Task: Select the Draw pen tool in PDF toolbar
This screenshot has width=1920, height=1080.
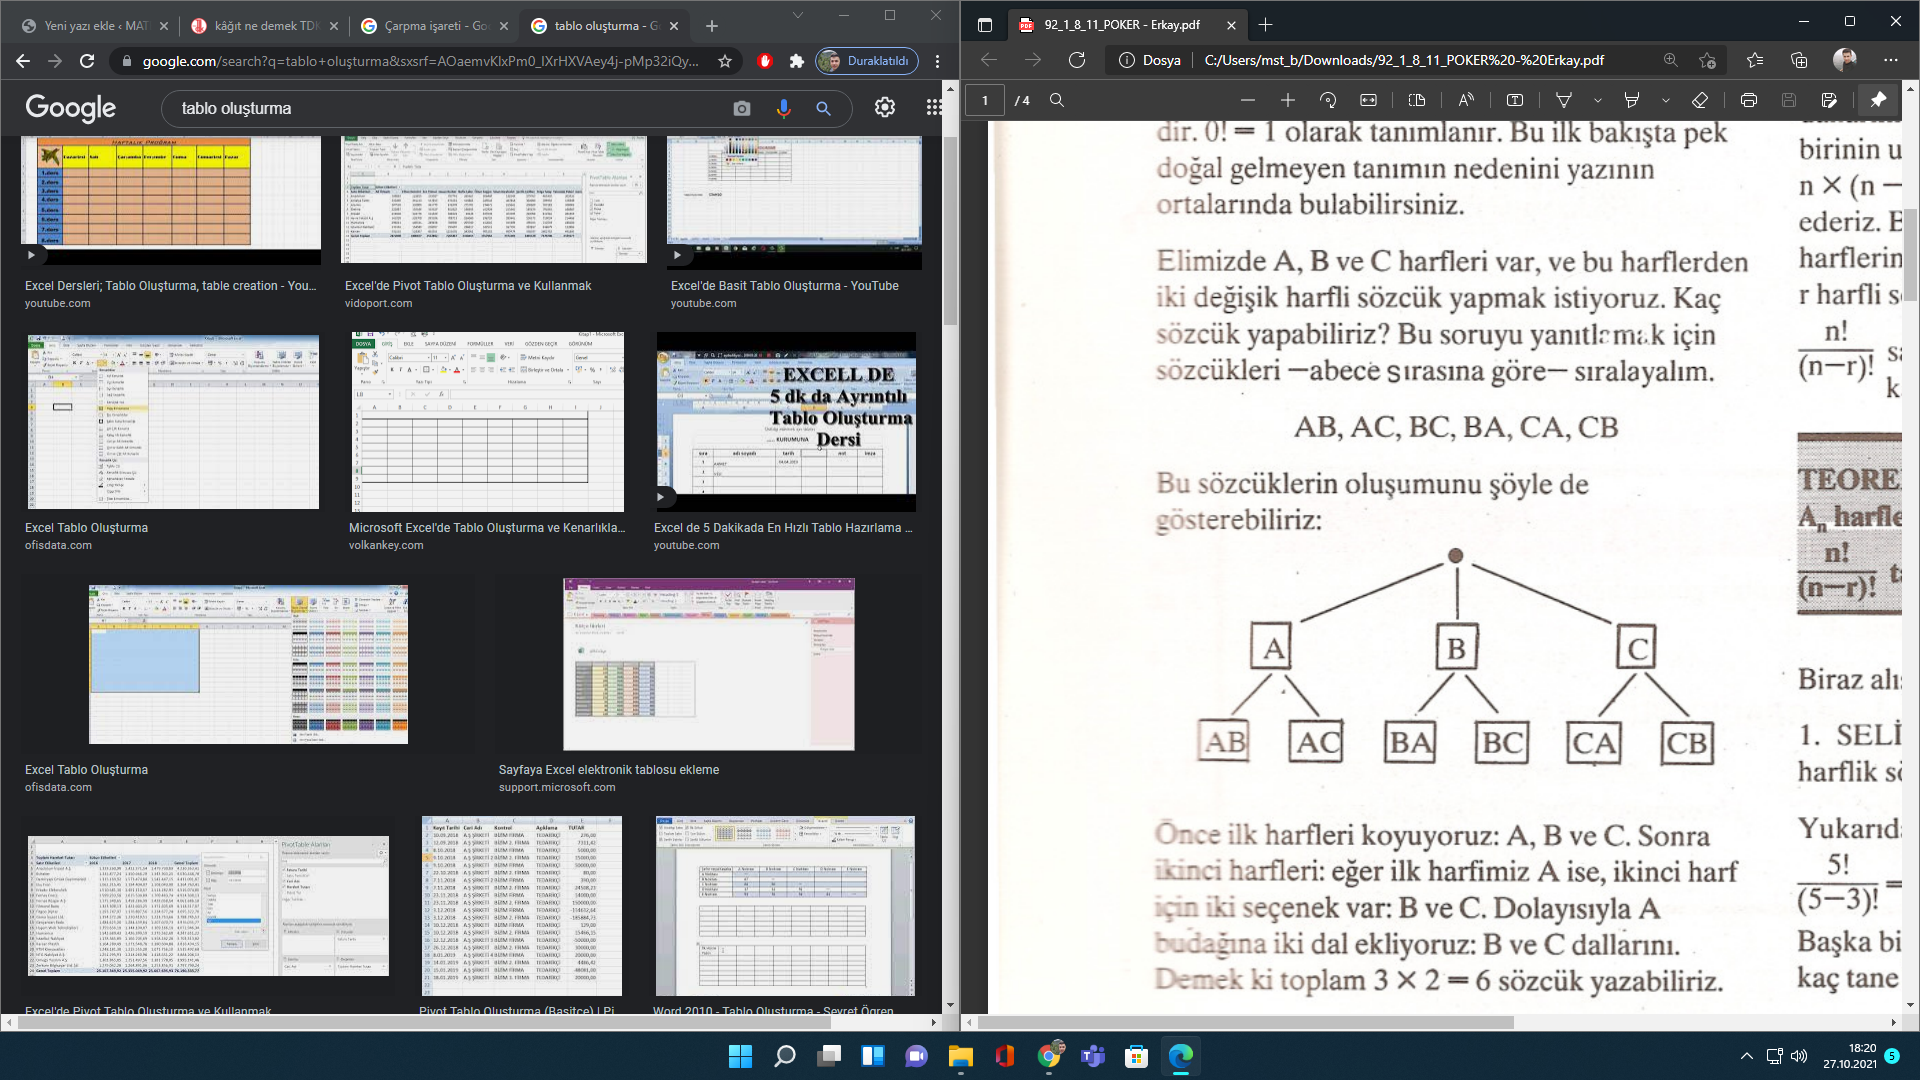Action: [x=1564, y=100]
